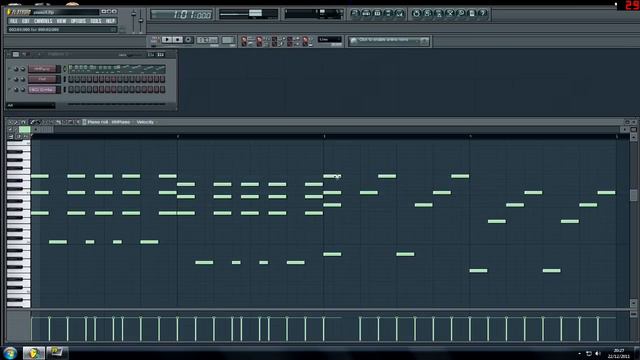Viewport: 640px width, 360px height.
Task: Stop playback with the stop button
Action: point(178,40)
